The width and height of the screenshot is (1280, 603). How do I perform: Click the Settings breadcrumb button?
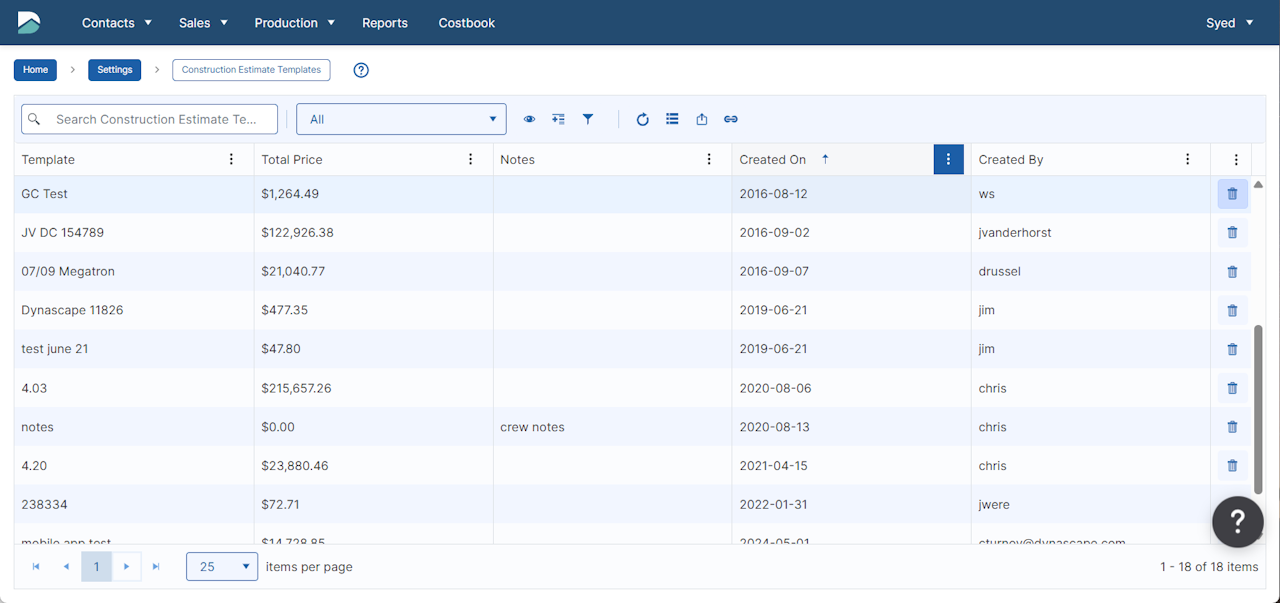[x=115, y=70]
